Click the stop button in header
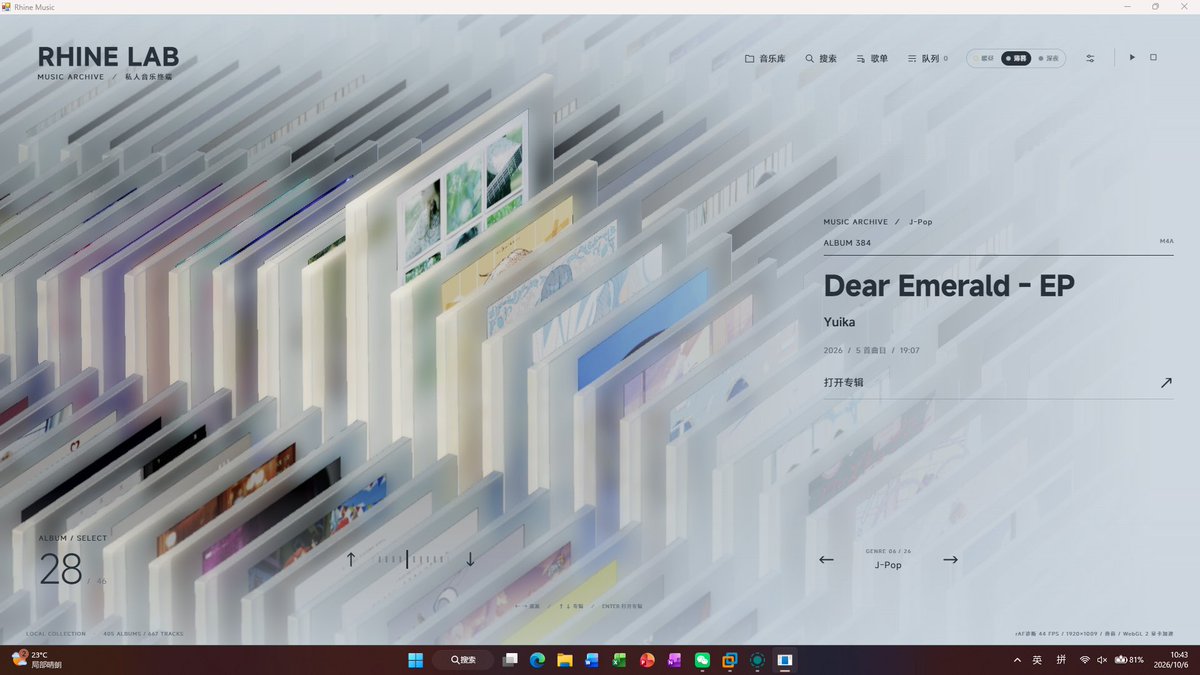 point(1153,58)
